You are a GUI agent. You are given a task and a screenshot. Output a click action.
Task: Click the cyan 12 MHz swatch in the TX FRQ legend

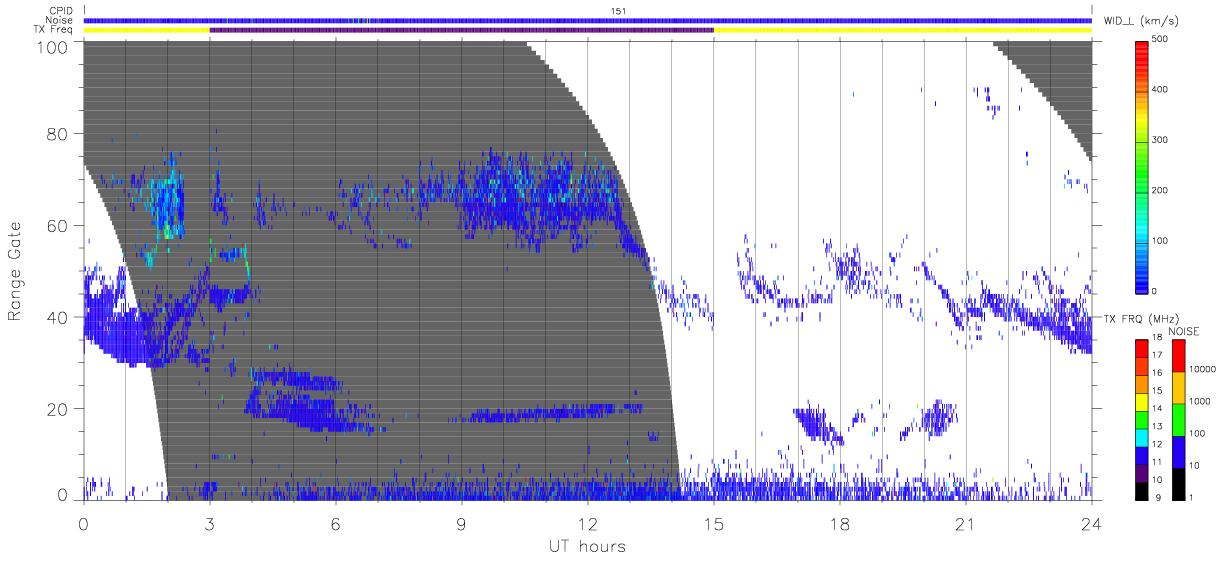click(x=1142, y=436)
